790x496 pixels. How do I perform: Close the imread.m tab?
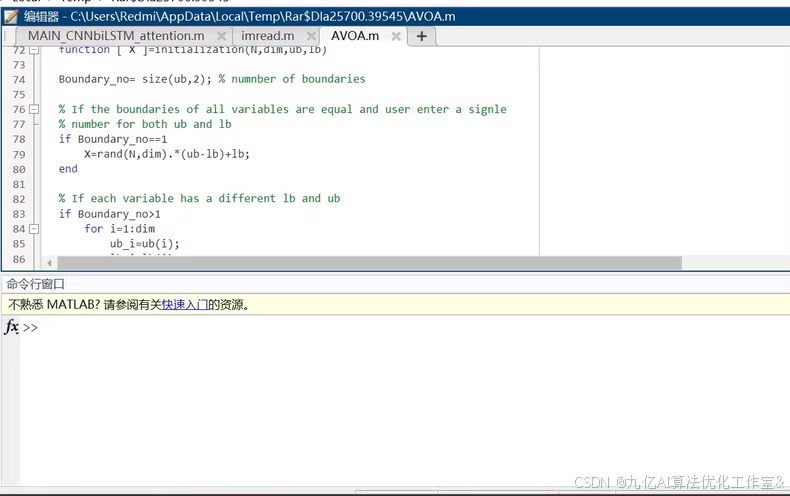pyautogui.click(x=311, y=36)
